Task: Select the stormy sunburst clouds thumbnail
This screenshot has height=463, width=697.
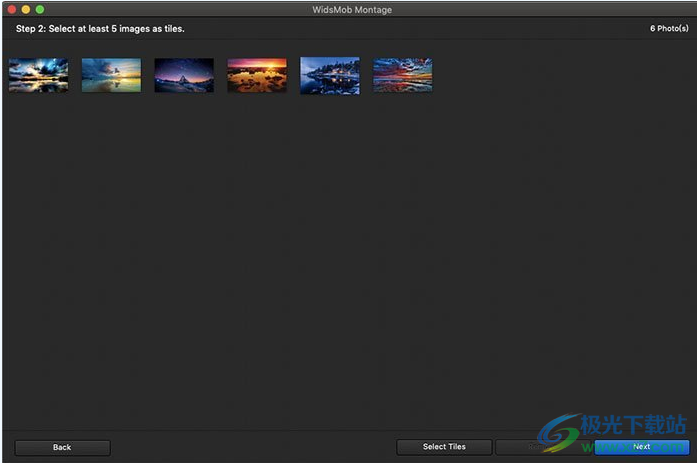Action: point(39,75)
